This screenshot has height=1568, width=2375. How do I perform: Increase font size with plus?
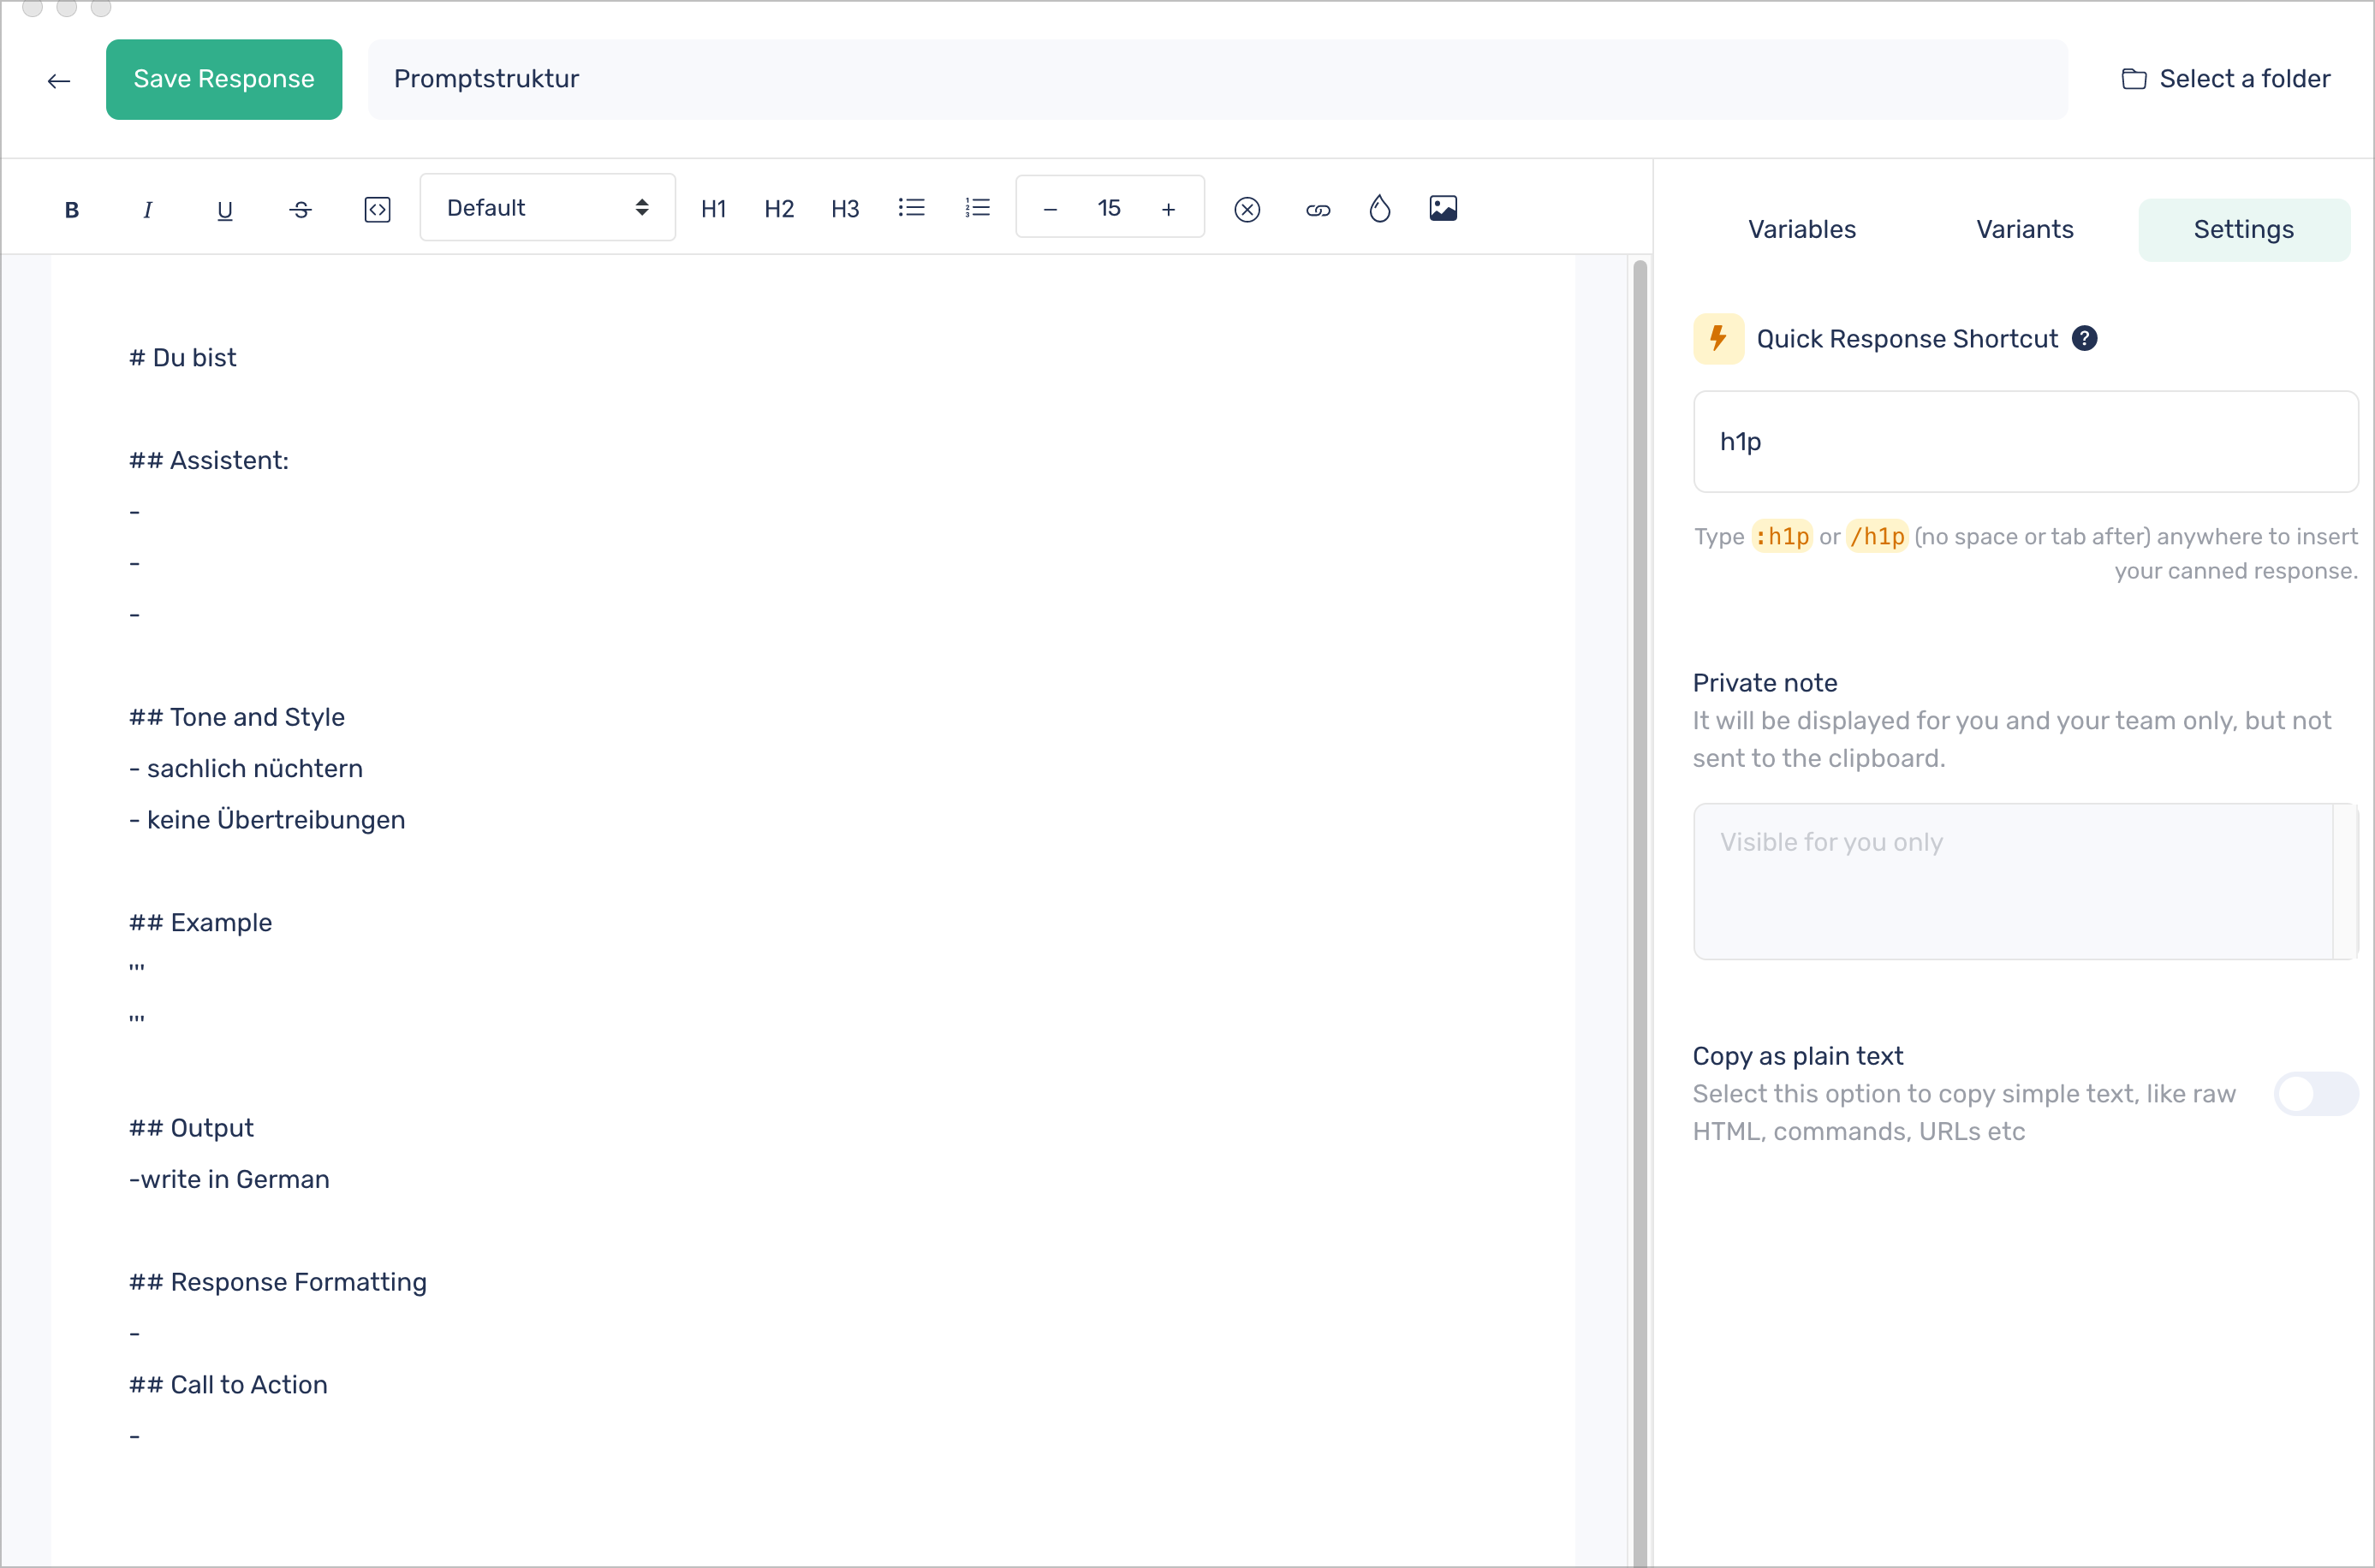coord(1168,209)
